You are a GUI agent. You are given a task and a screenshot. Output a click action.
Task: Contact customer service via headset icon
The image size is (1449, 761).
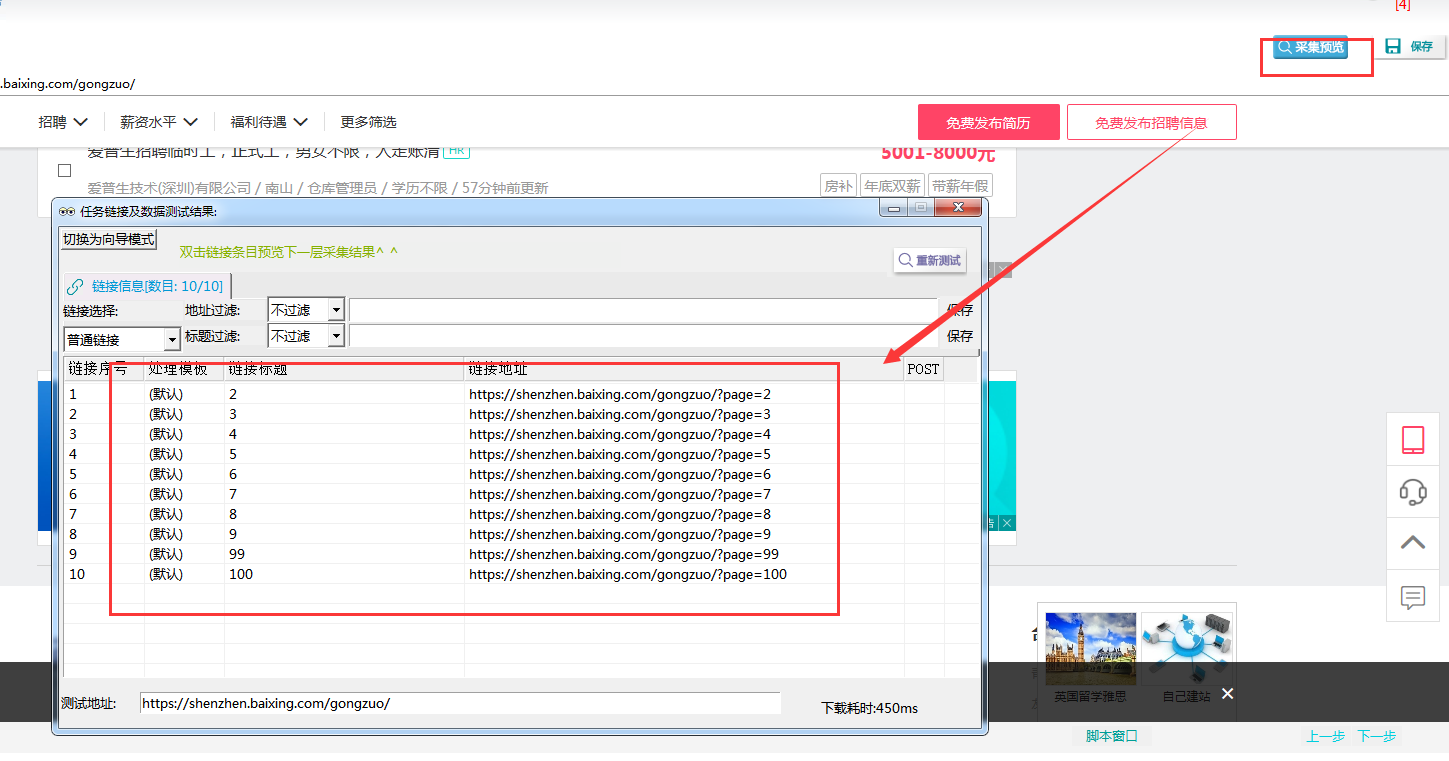click(x=1412, y=492)
